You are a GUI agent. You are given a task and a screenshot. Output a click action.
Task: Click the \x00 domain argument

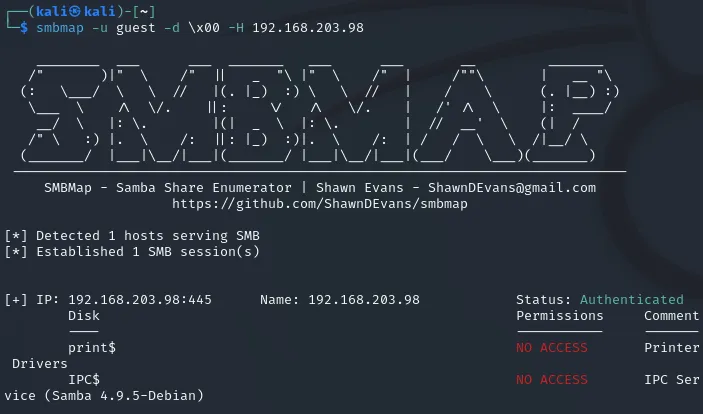204,28
